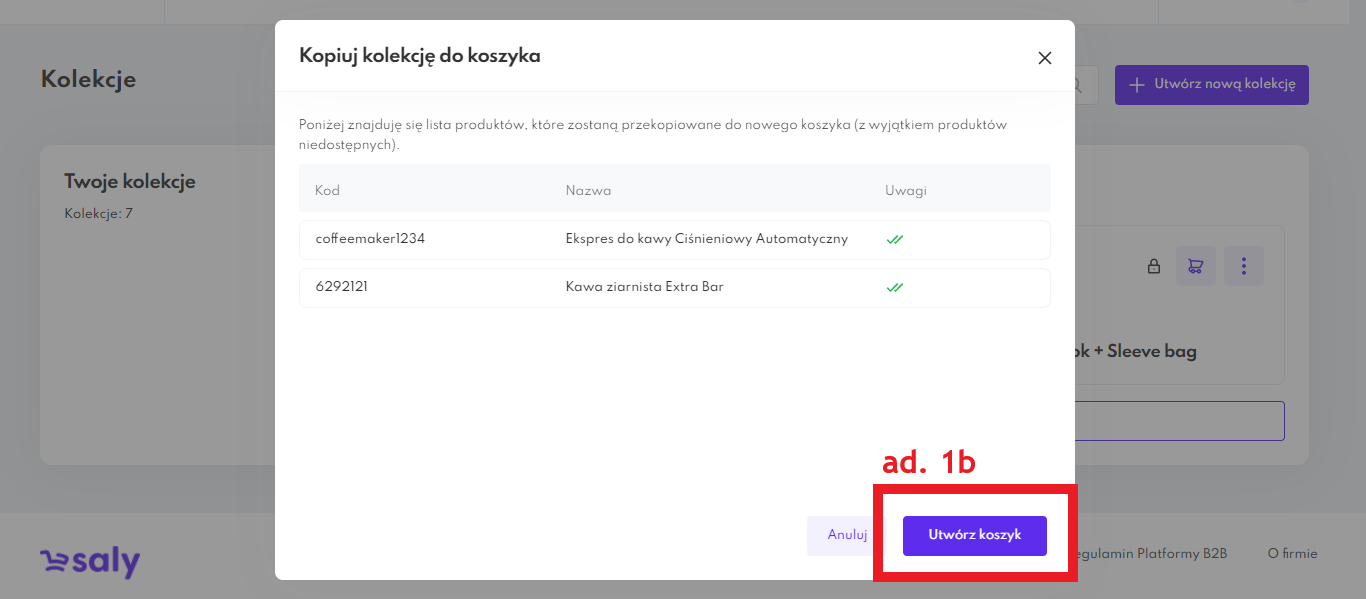Click the search magnifier icon beside the dialog

(1080, 86)
